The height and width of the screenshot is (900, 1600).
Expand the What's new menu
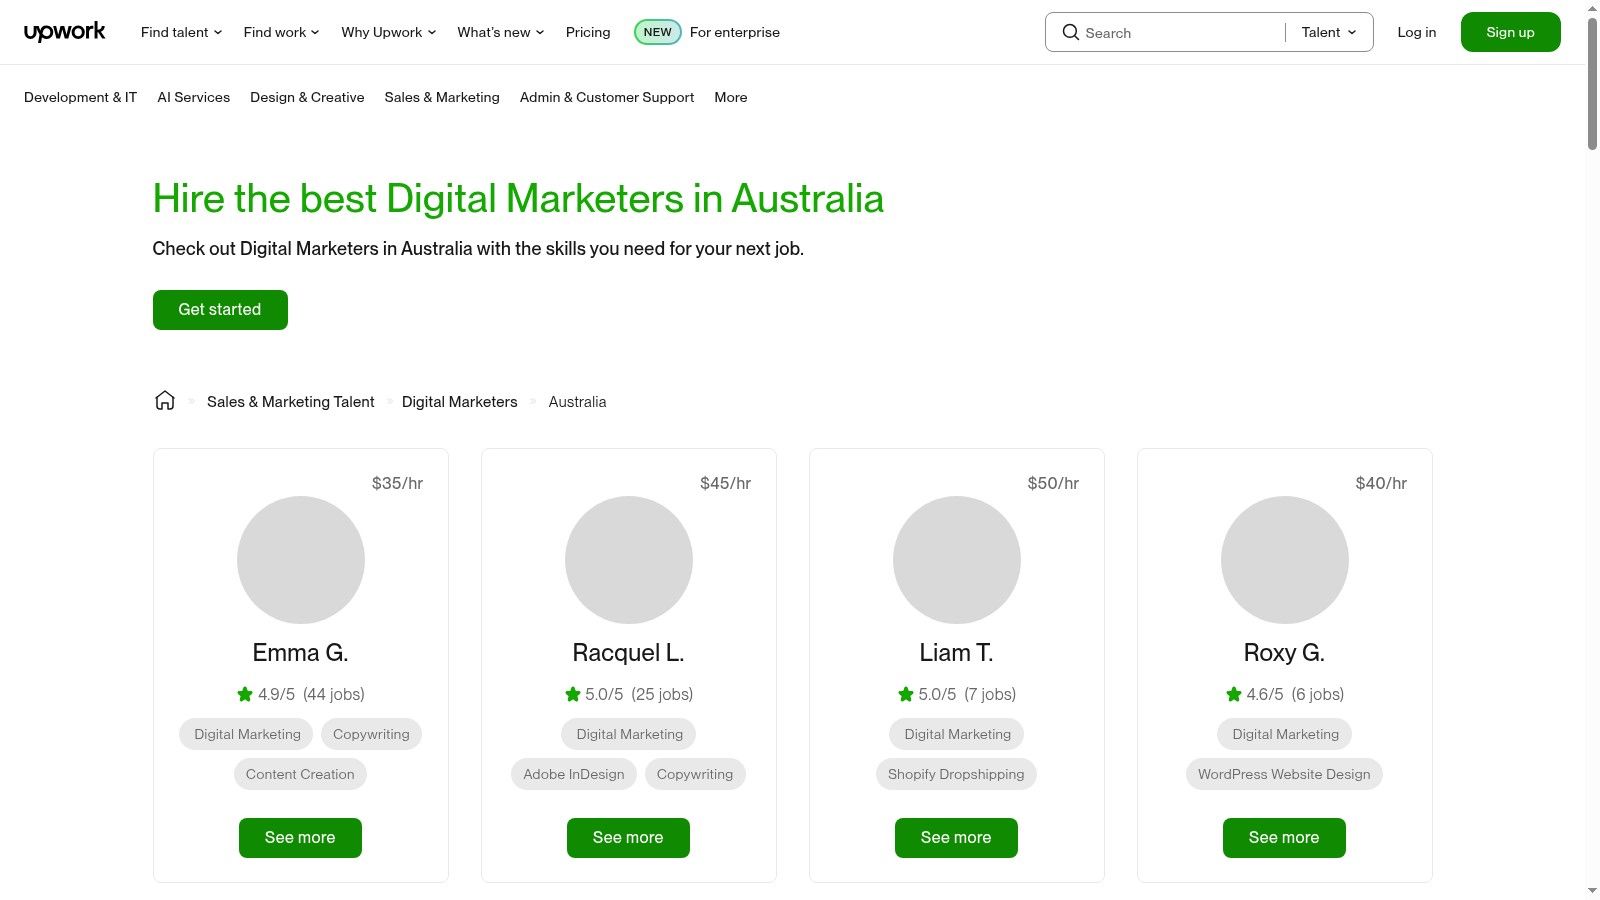501,32
